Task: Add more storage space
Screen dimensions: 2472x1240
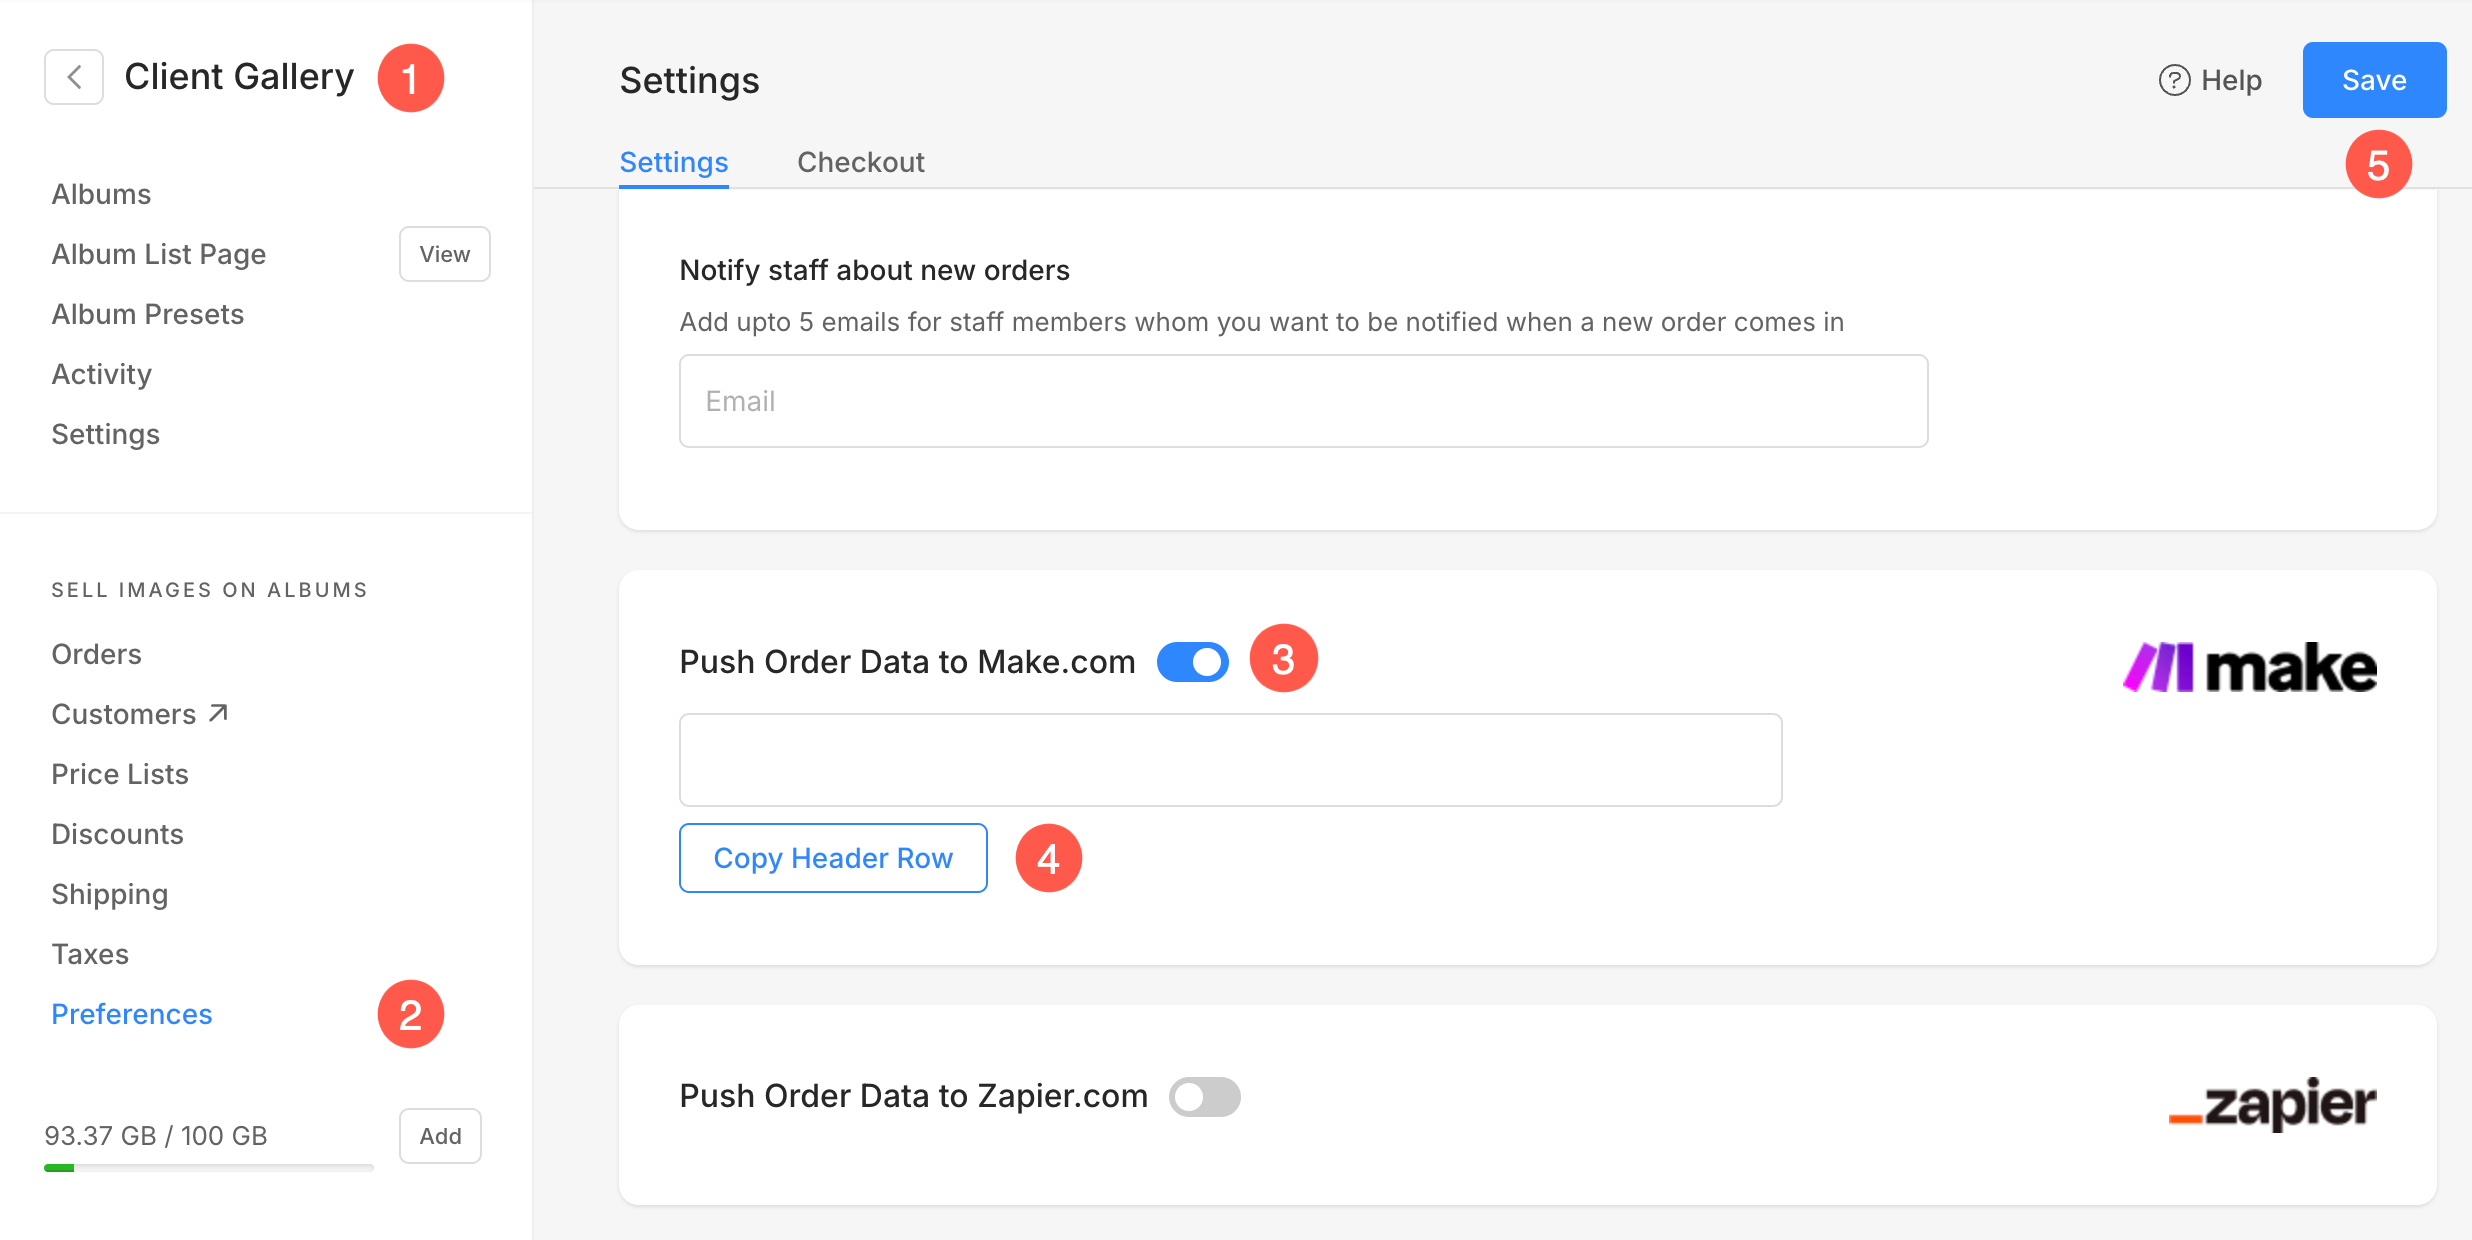Action: [x=440, y=1136]
